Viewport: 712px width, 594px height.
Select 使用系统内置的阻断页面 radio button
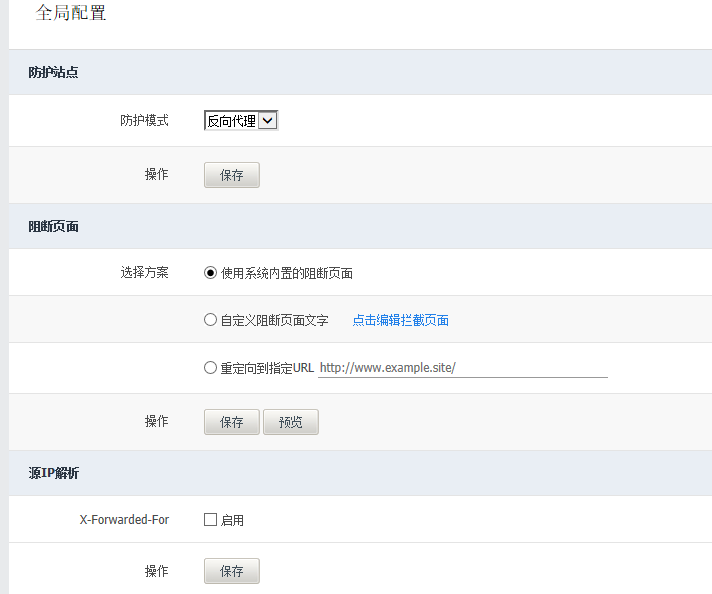point(210,272)
